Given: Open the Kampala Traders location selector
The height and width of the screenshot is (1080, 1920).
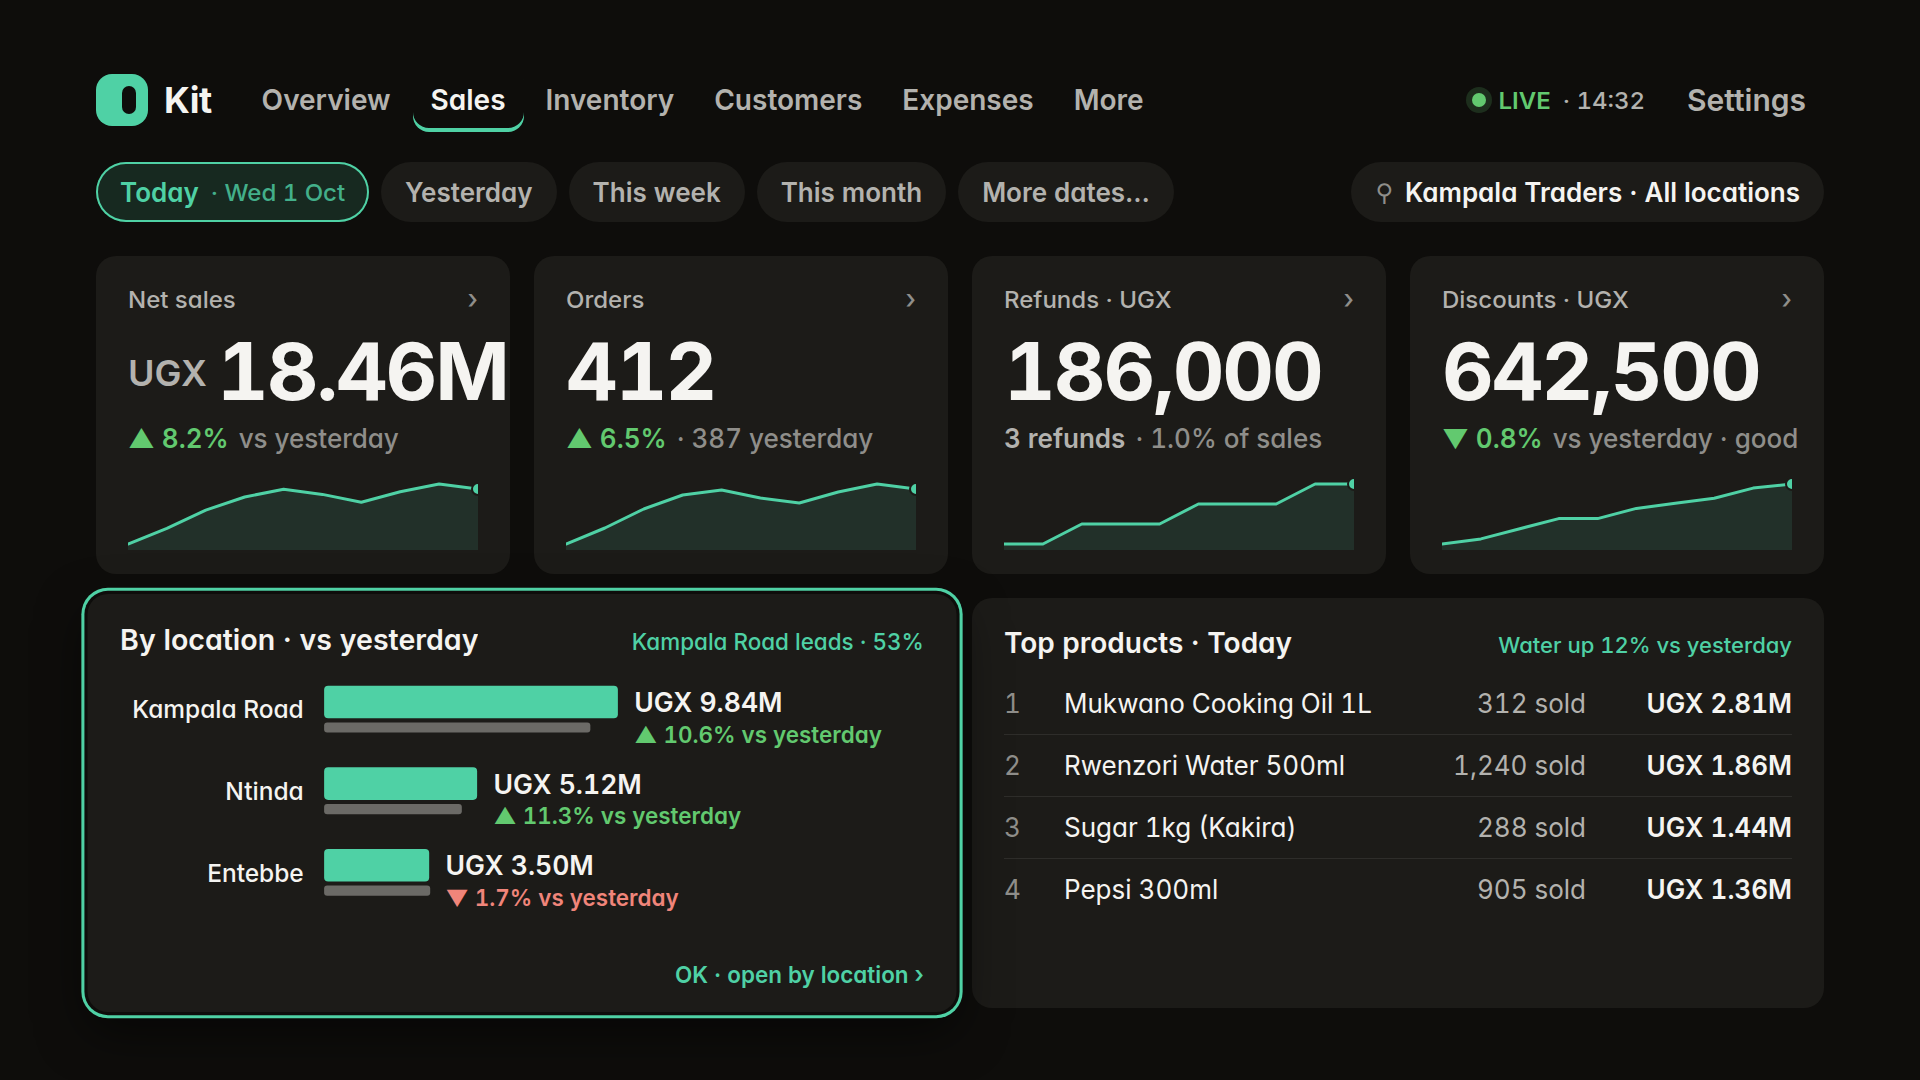Looking at the screenshot, I should [x=1587, y=192].
